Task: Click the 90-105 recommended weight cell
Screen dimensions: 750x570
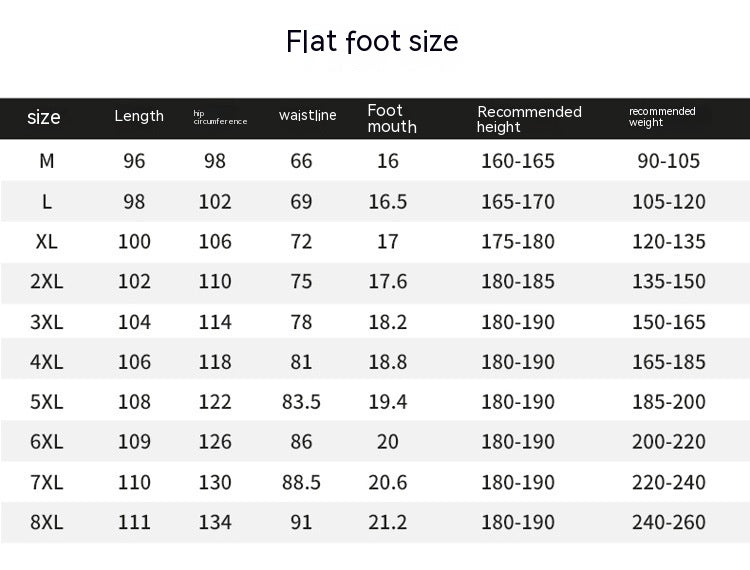Action: point(668,161)
